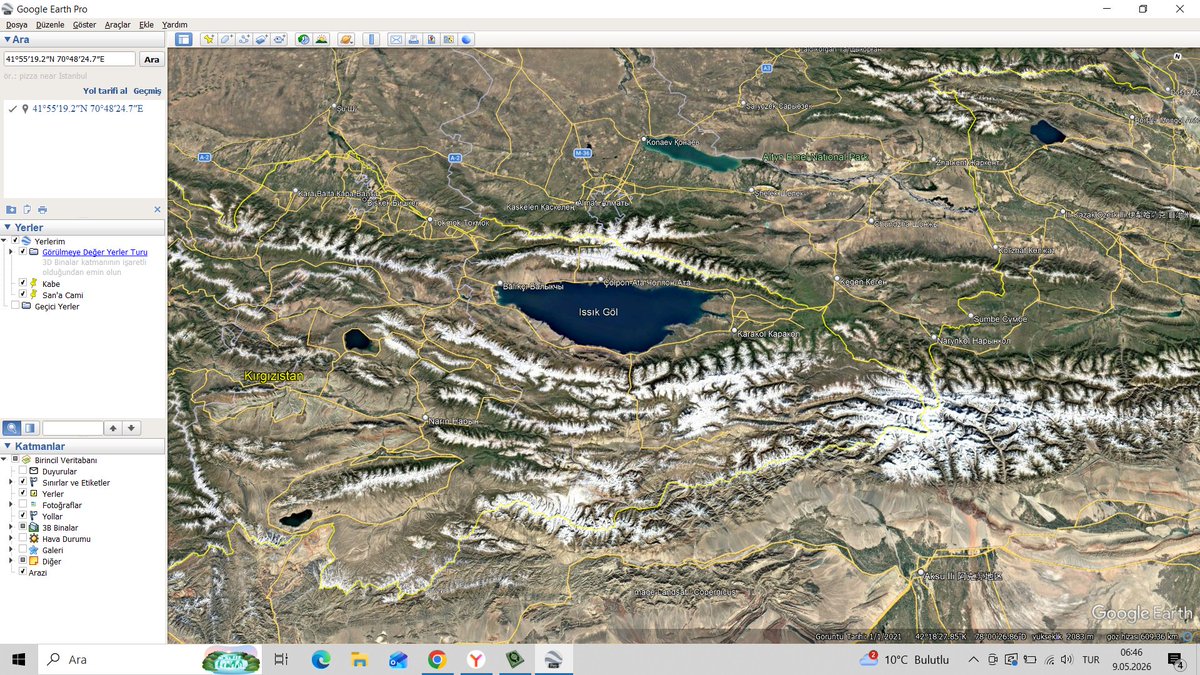The width and height of the screenshot is (1200, 675).
Task: View in Google Maps icon
Action: (449, 39)
